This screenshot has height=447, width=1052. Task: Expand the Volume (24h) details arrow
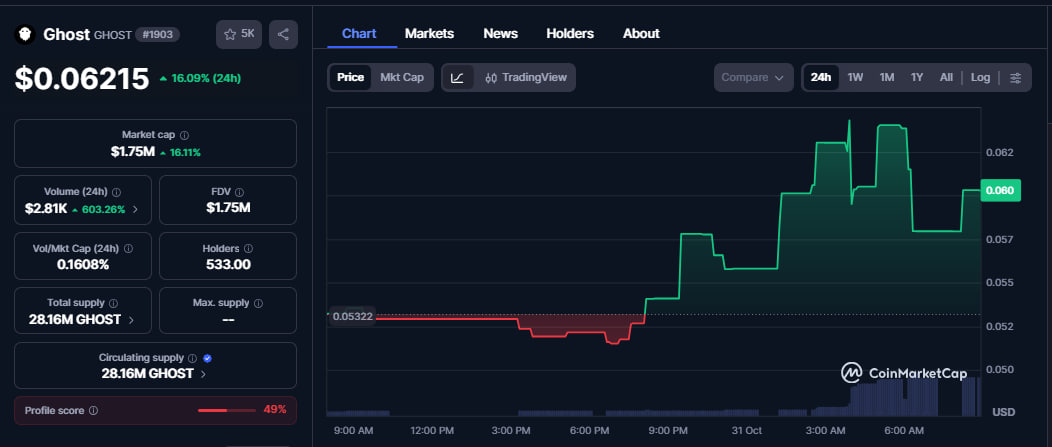point(135,209)
